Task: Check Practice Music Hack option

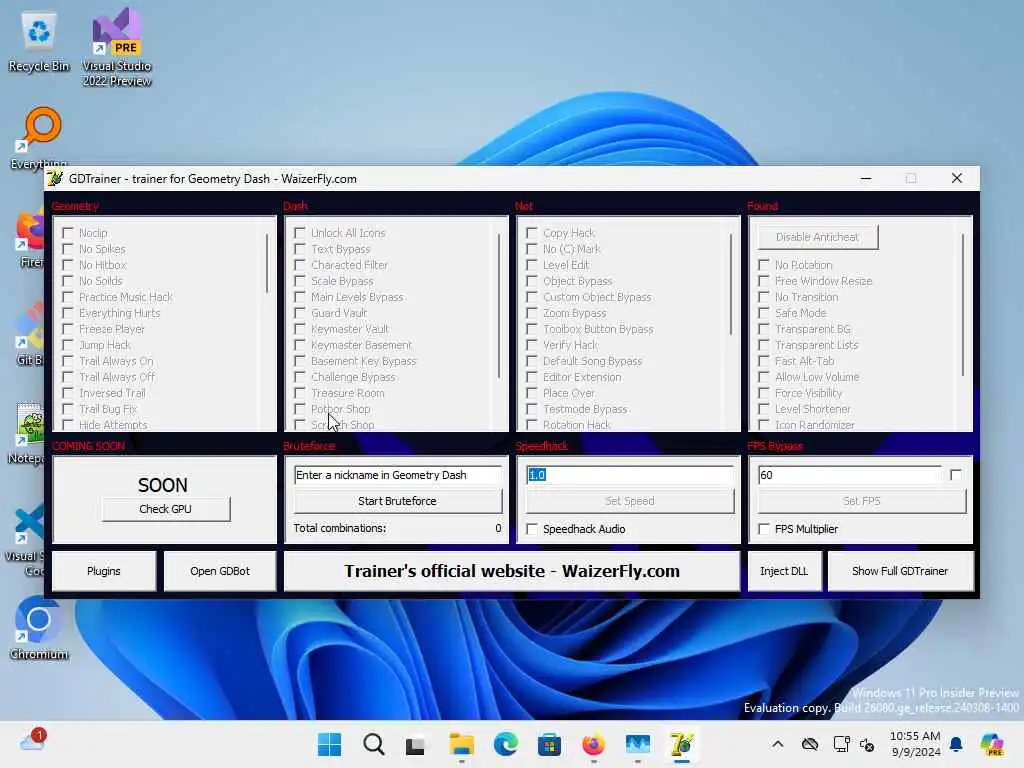Action: tap(68, 296)
